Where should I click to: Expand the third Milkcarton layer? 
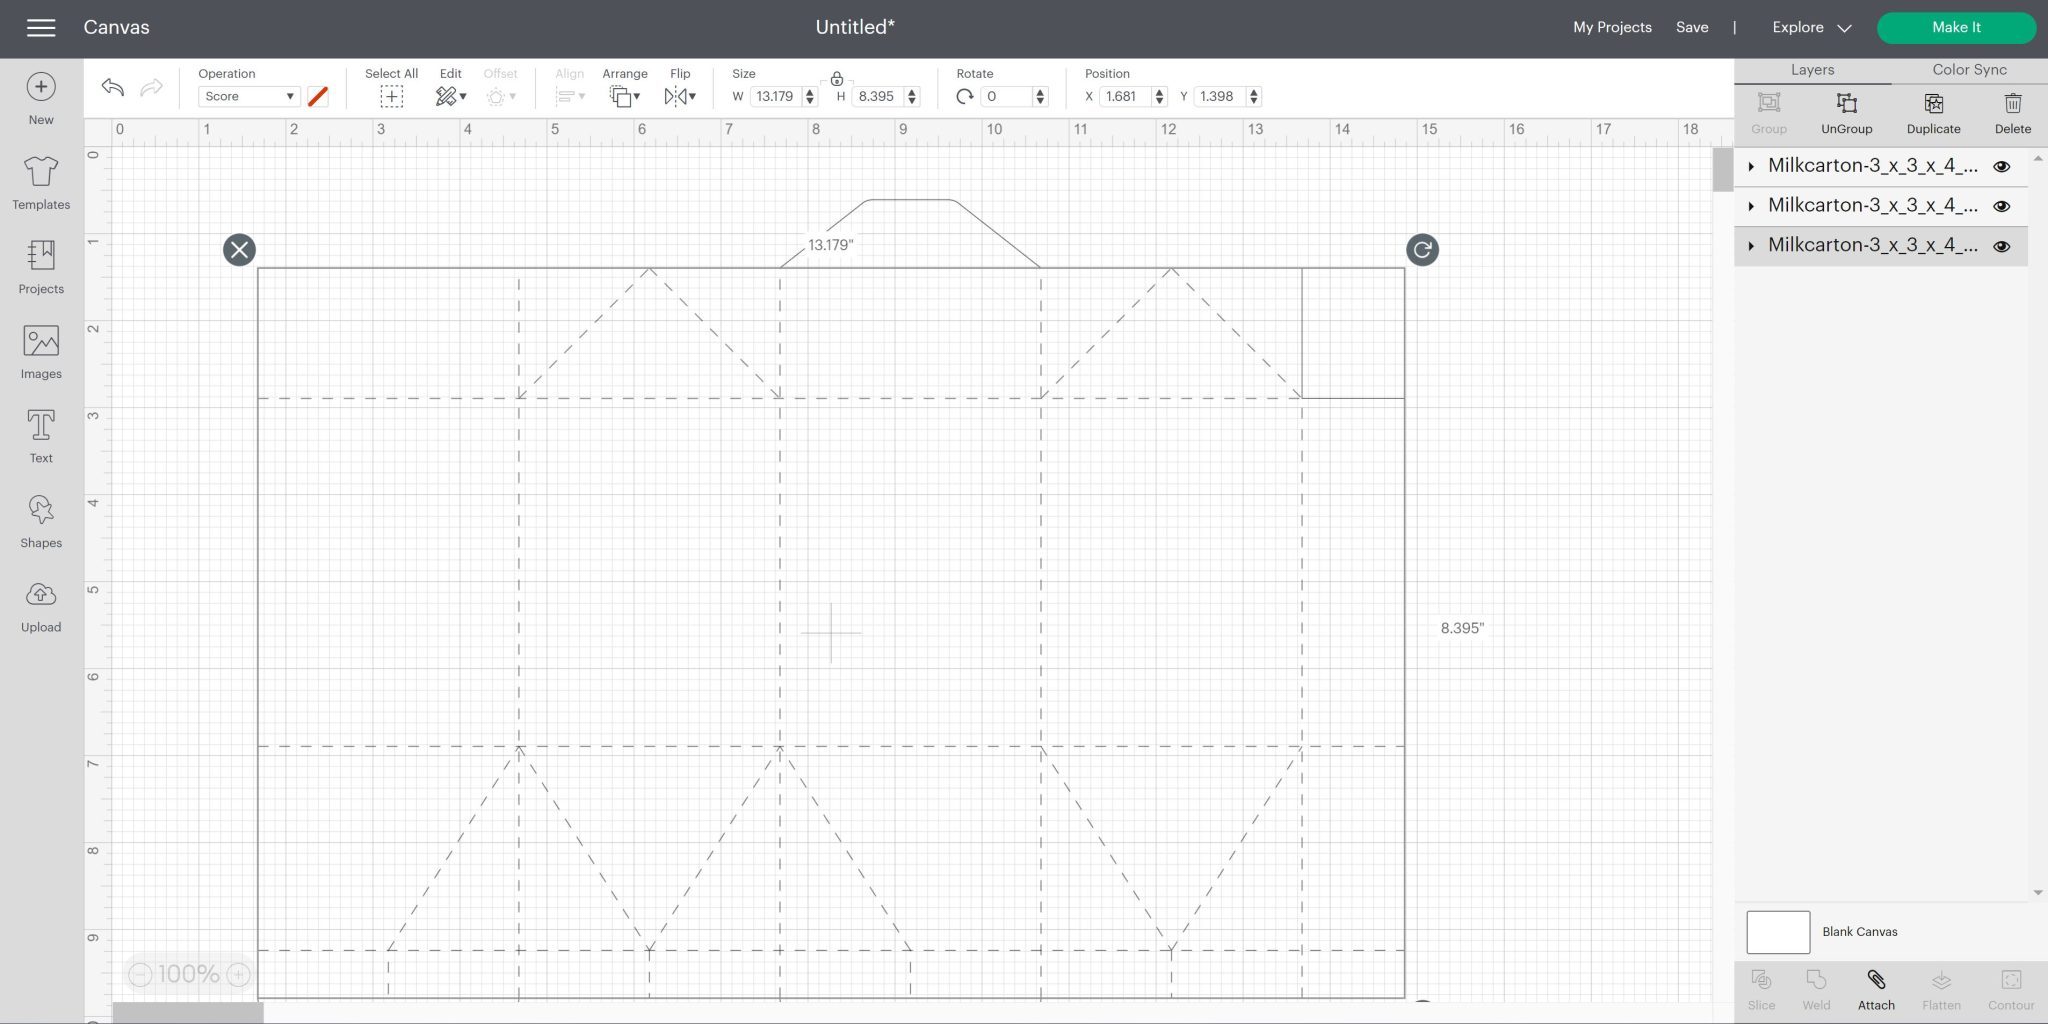point(1751,246)
